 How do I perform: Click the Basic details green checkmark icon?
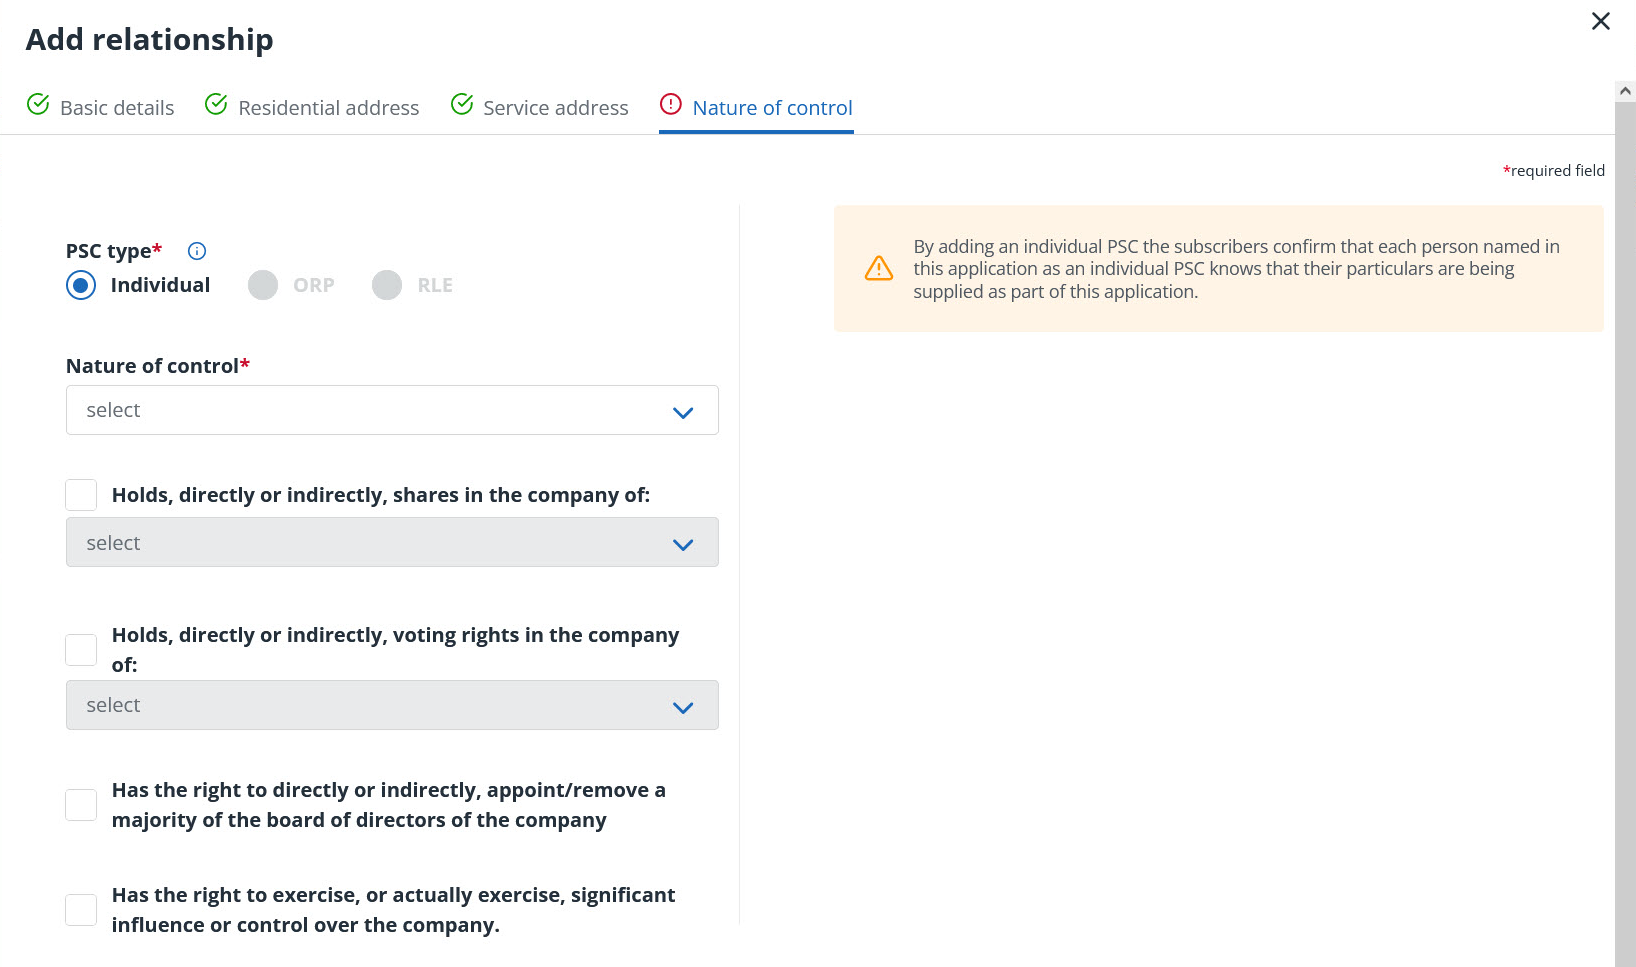click(x=38, y=104)
